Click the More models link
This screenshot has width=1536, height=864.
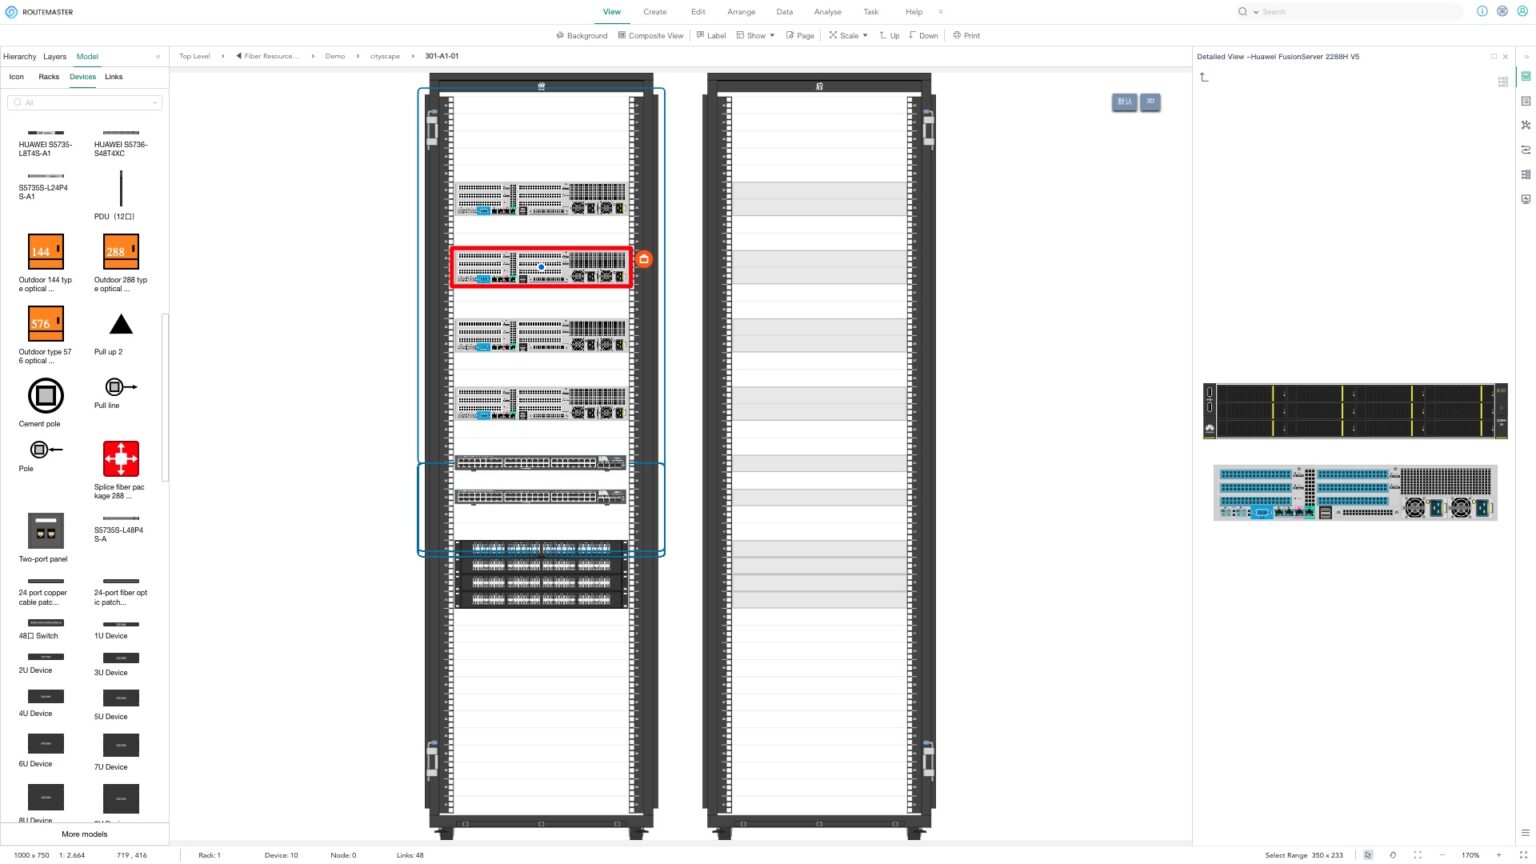coord(84,834)
